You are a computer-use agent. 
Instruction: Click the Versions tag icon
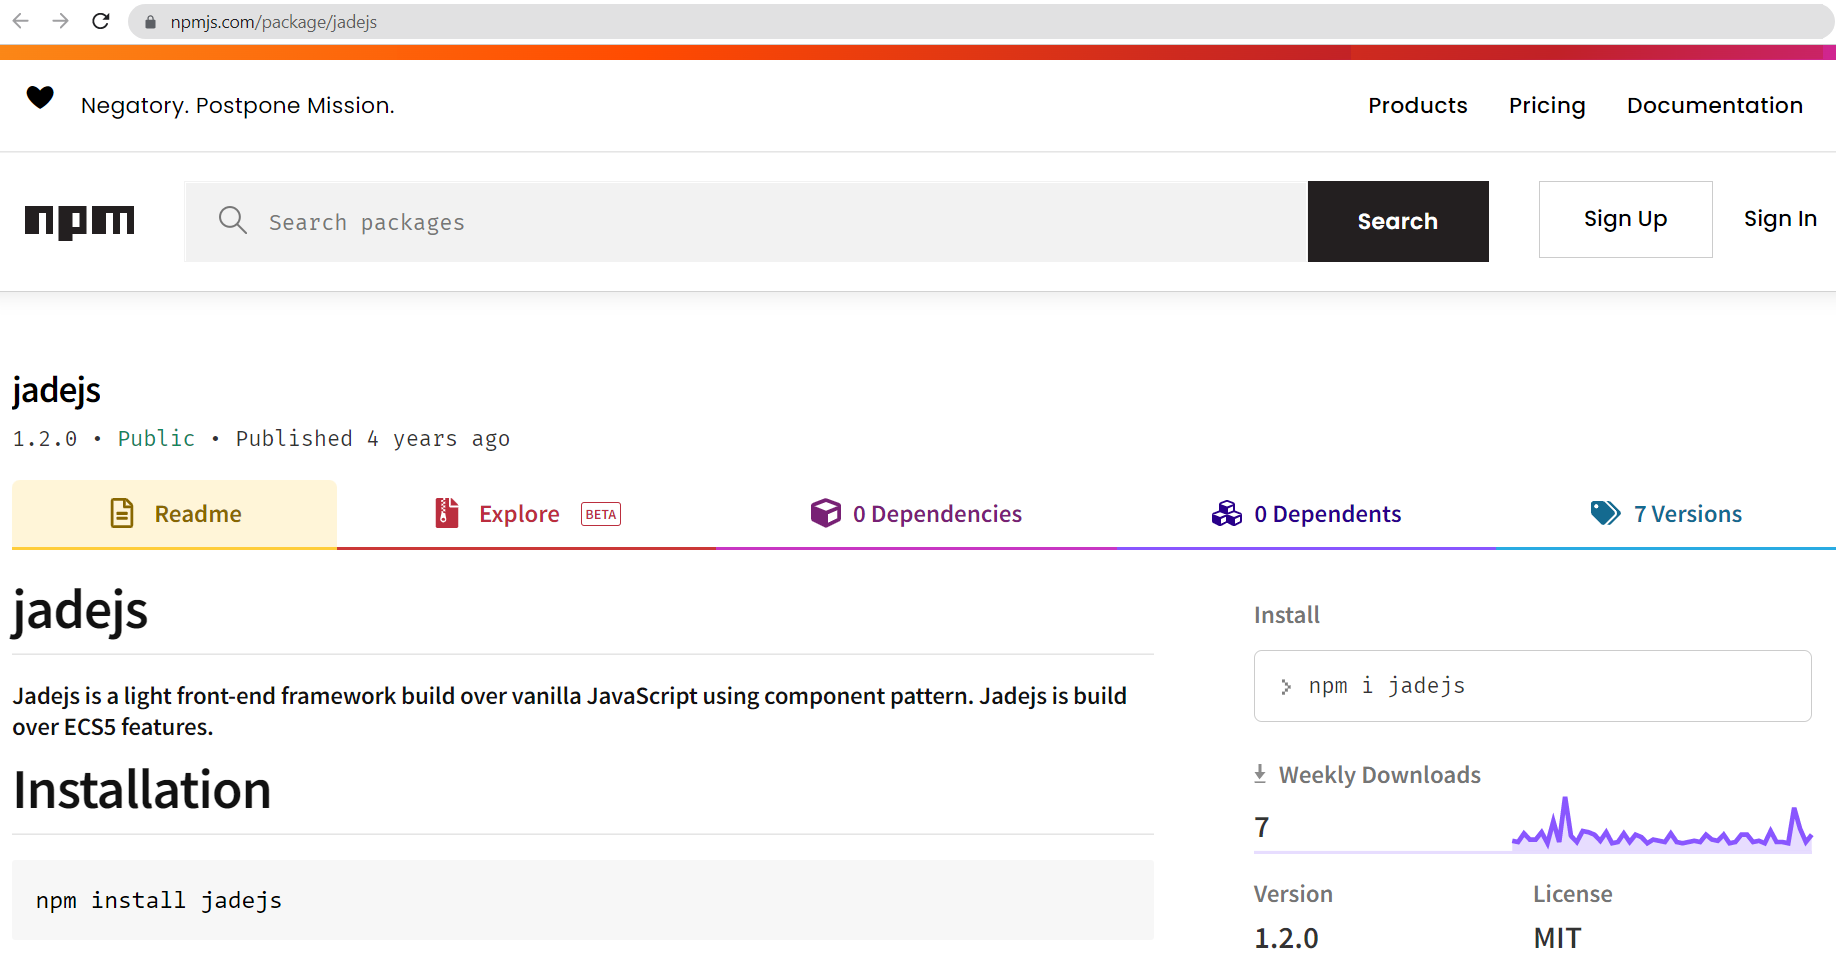[1605, 512]
